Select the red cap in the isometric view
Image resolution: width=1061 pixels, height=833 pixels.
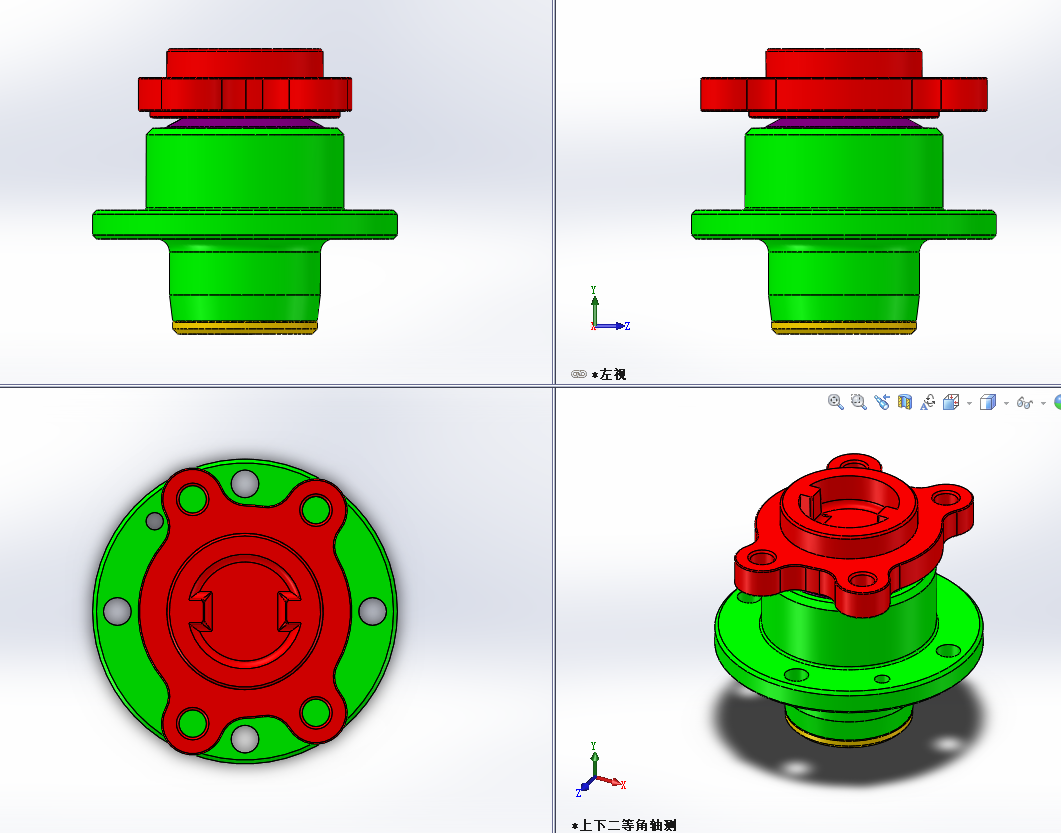click(854, 535)
